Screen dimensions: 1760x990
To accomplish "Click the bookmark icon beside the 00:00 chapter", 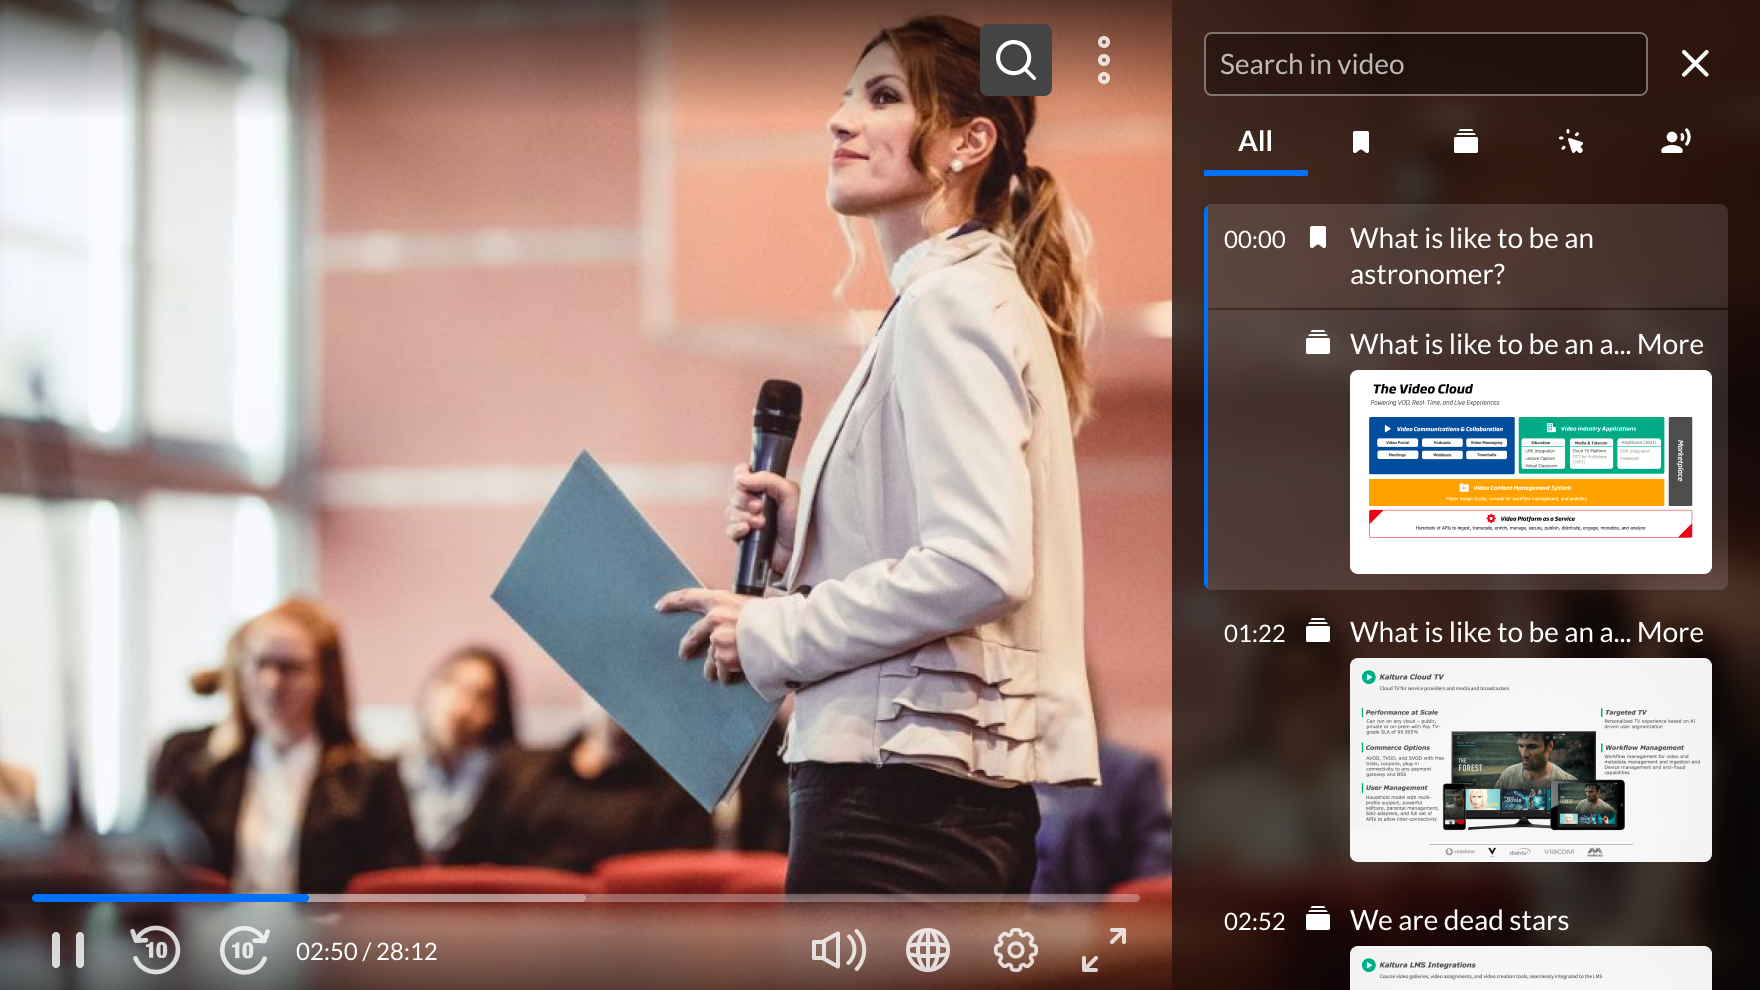I will click(x=1318, y=238).
